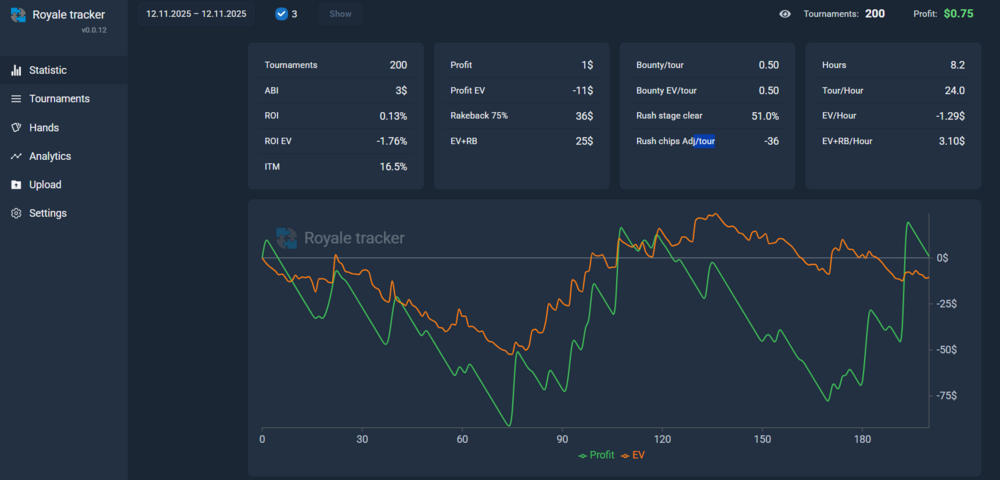The image size is (1000, 480).
Task: Click the Rakeback 75% row label
Action: (x=479, y=116)
